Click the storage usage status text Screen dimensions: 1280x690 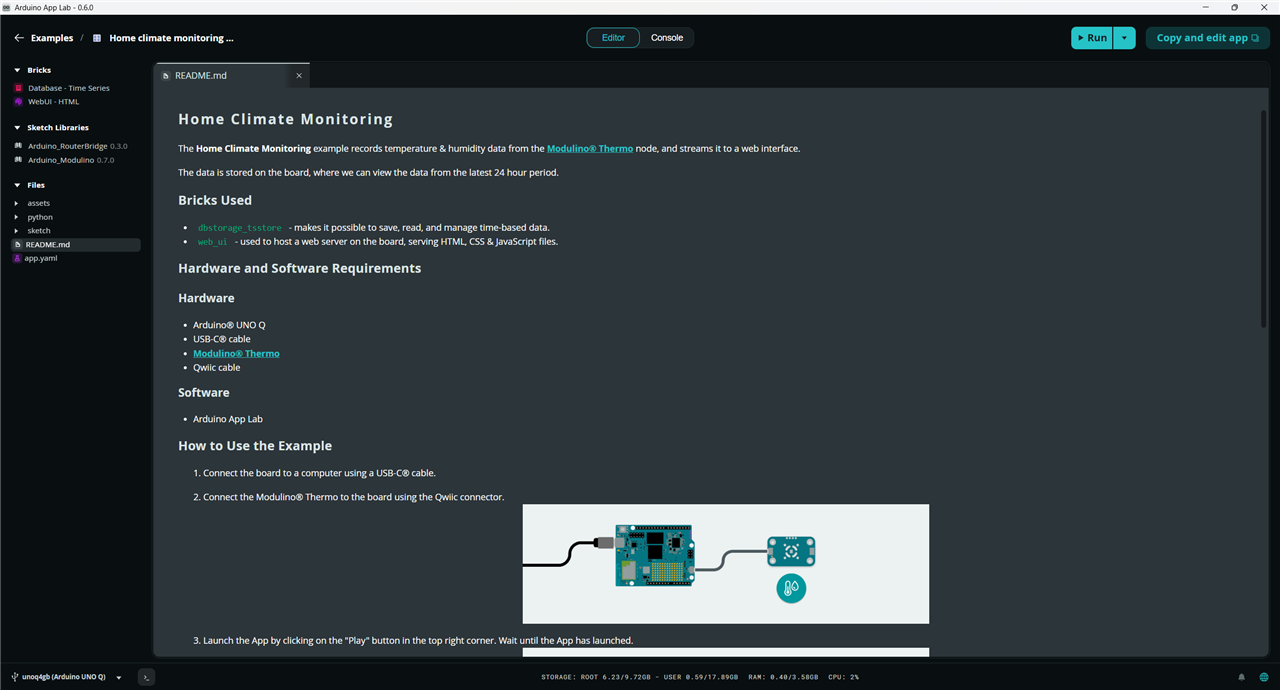point(640,677)
